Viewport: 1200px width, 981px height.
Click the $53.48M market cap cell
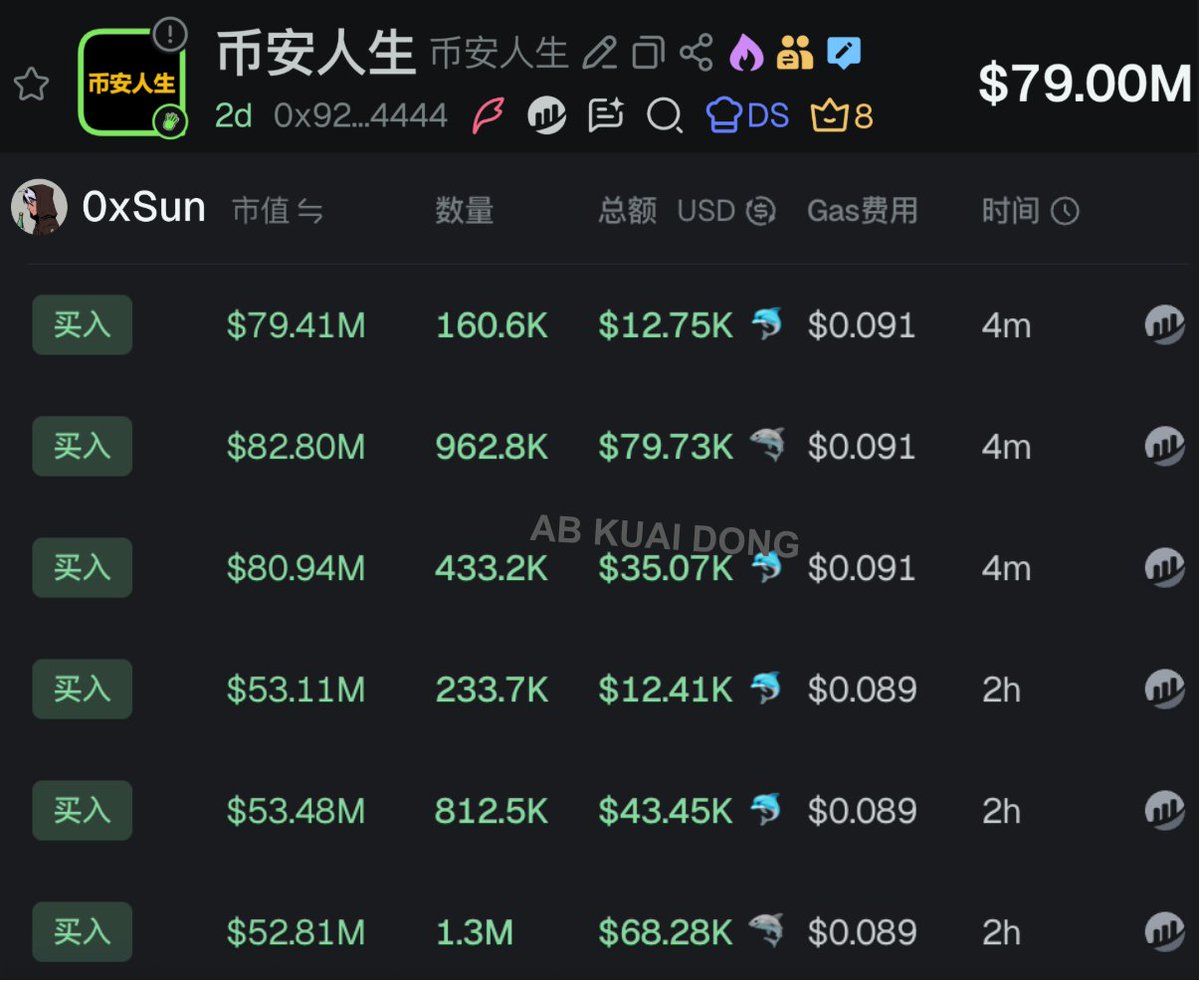click(x=296, y=811)
